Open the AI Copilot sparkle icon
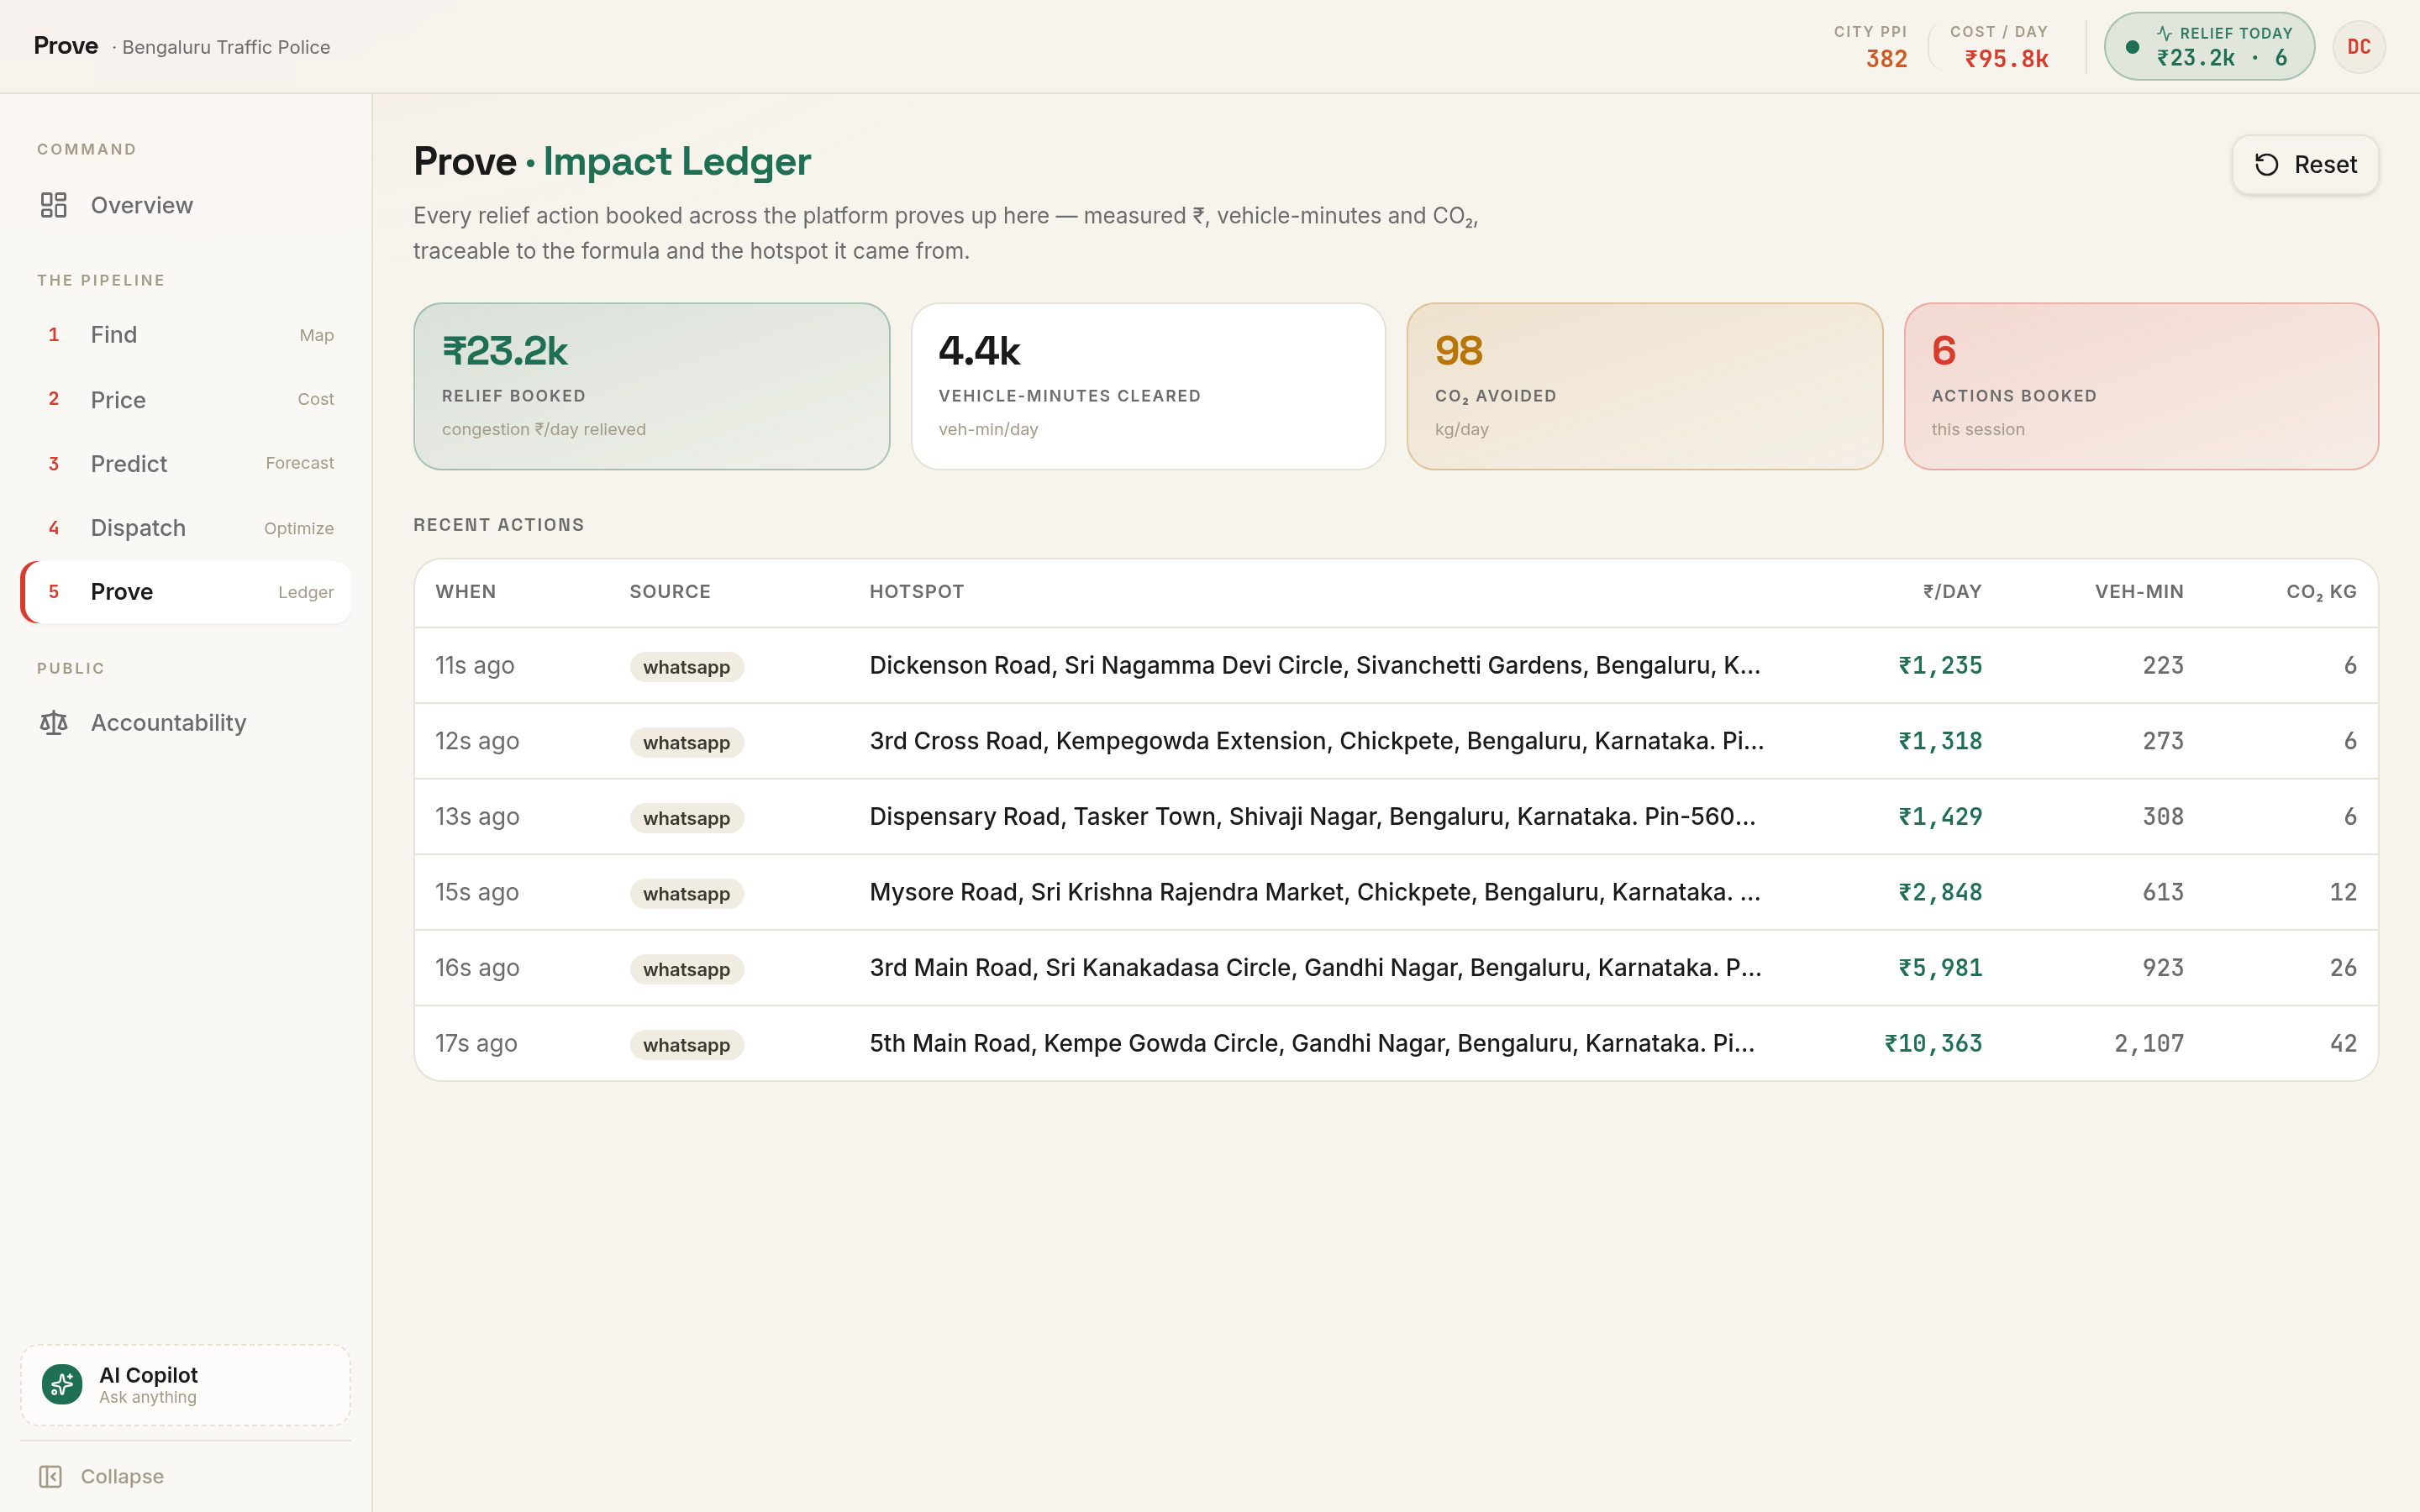The image size is (2420, 1512). point(62,1384)
